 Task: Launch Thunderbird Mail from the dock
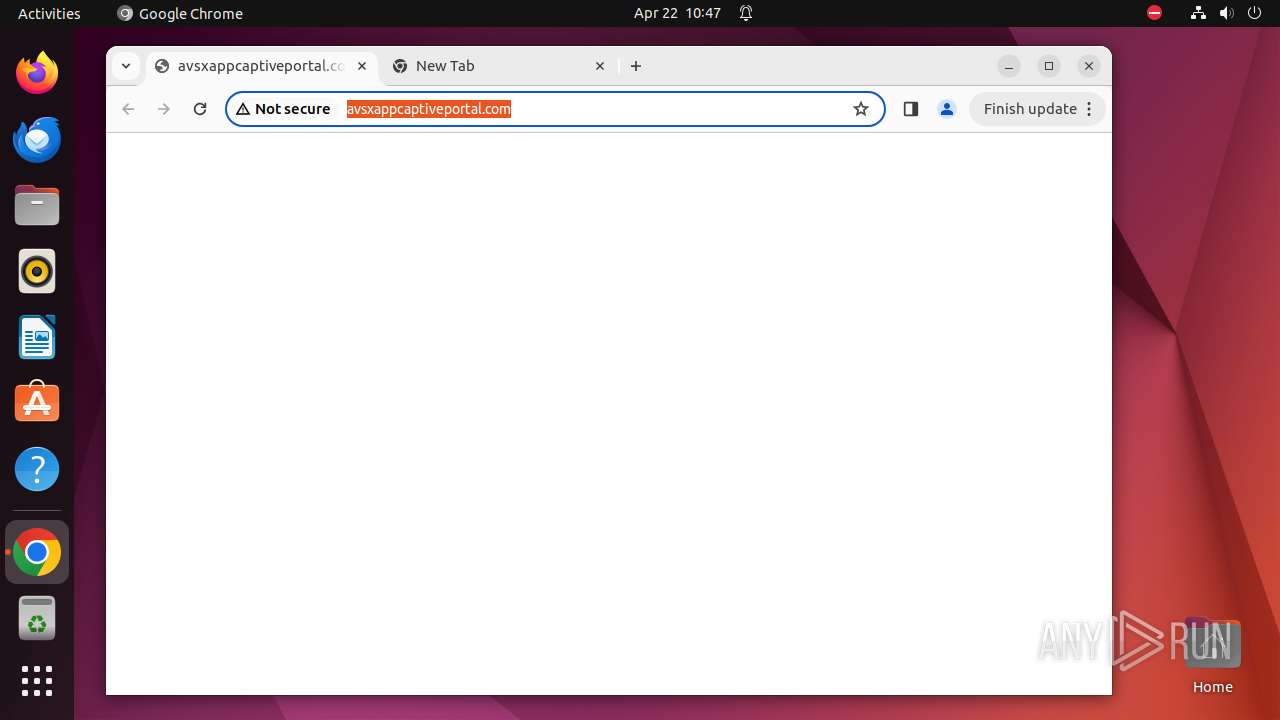coord(37,139)
